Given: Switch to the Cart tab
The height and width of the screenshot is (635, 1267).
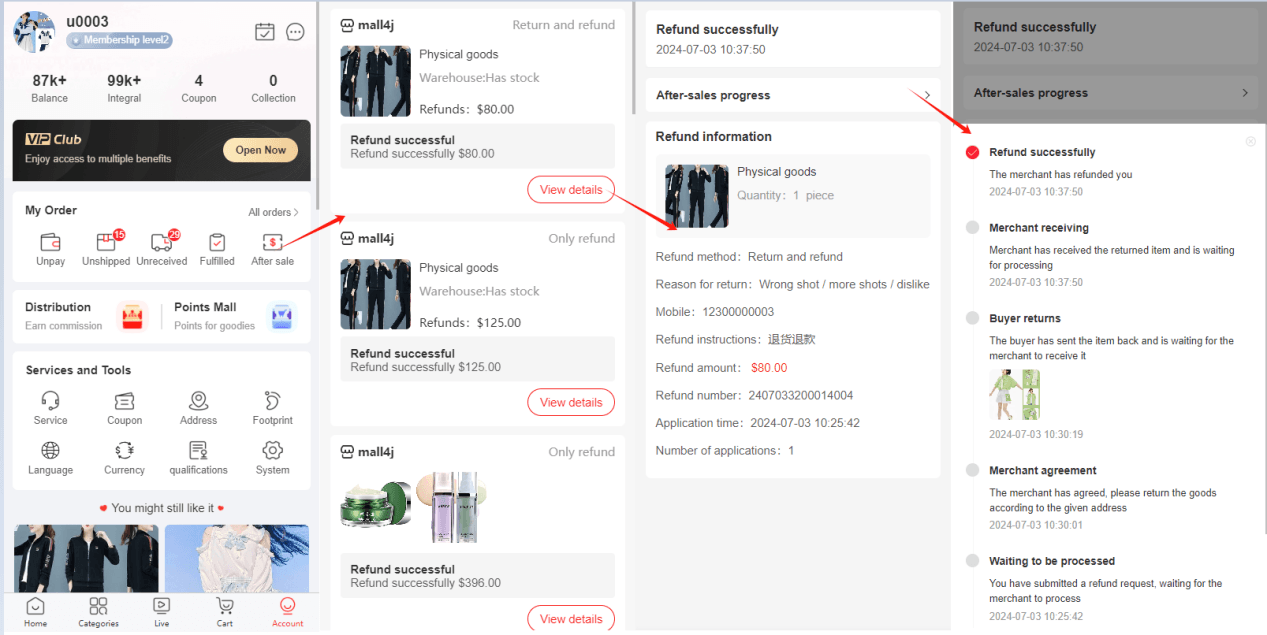Looking at the screenshot, I should click(x=225, y=613).
